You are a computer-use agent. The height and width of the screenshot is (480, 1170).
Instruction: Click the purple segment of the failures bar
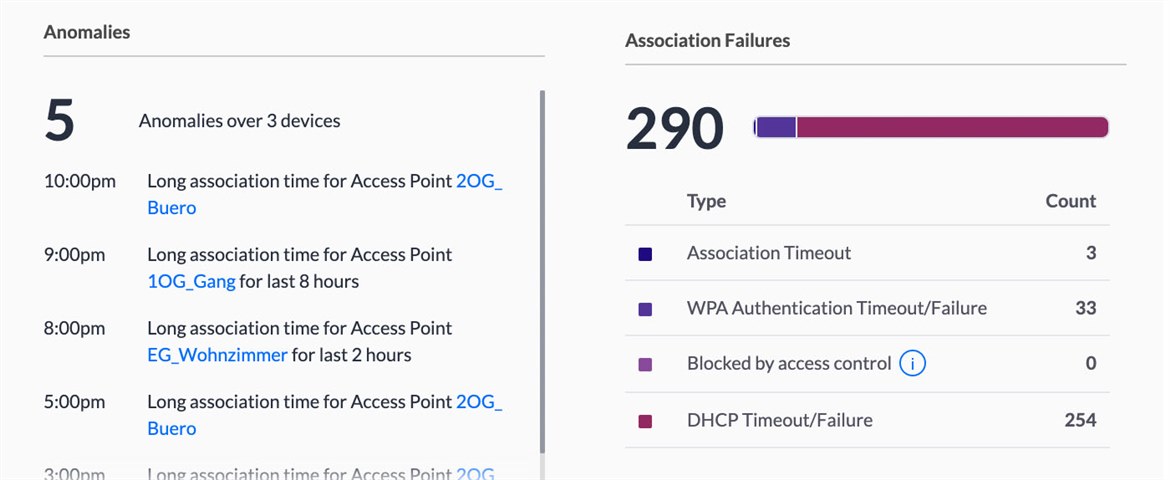(x=776, y=127)
